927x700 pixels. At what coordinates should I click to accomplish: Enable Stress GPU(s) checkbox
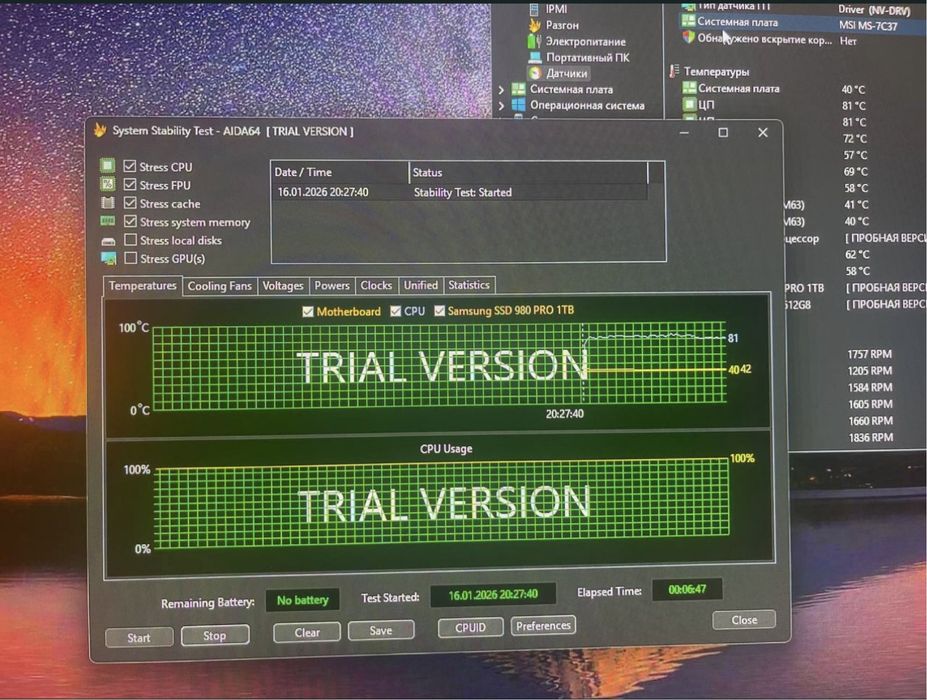click(x=131, y=258)
